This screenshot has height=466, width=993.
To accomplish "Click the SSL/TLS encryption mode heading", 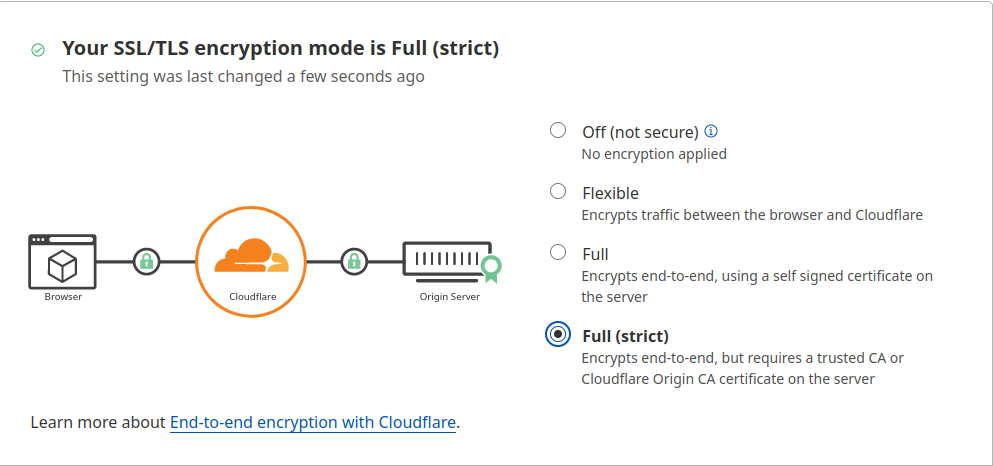I will coord(280,48).
